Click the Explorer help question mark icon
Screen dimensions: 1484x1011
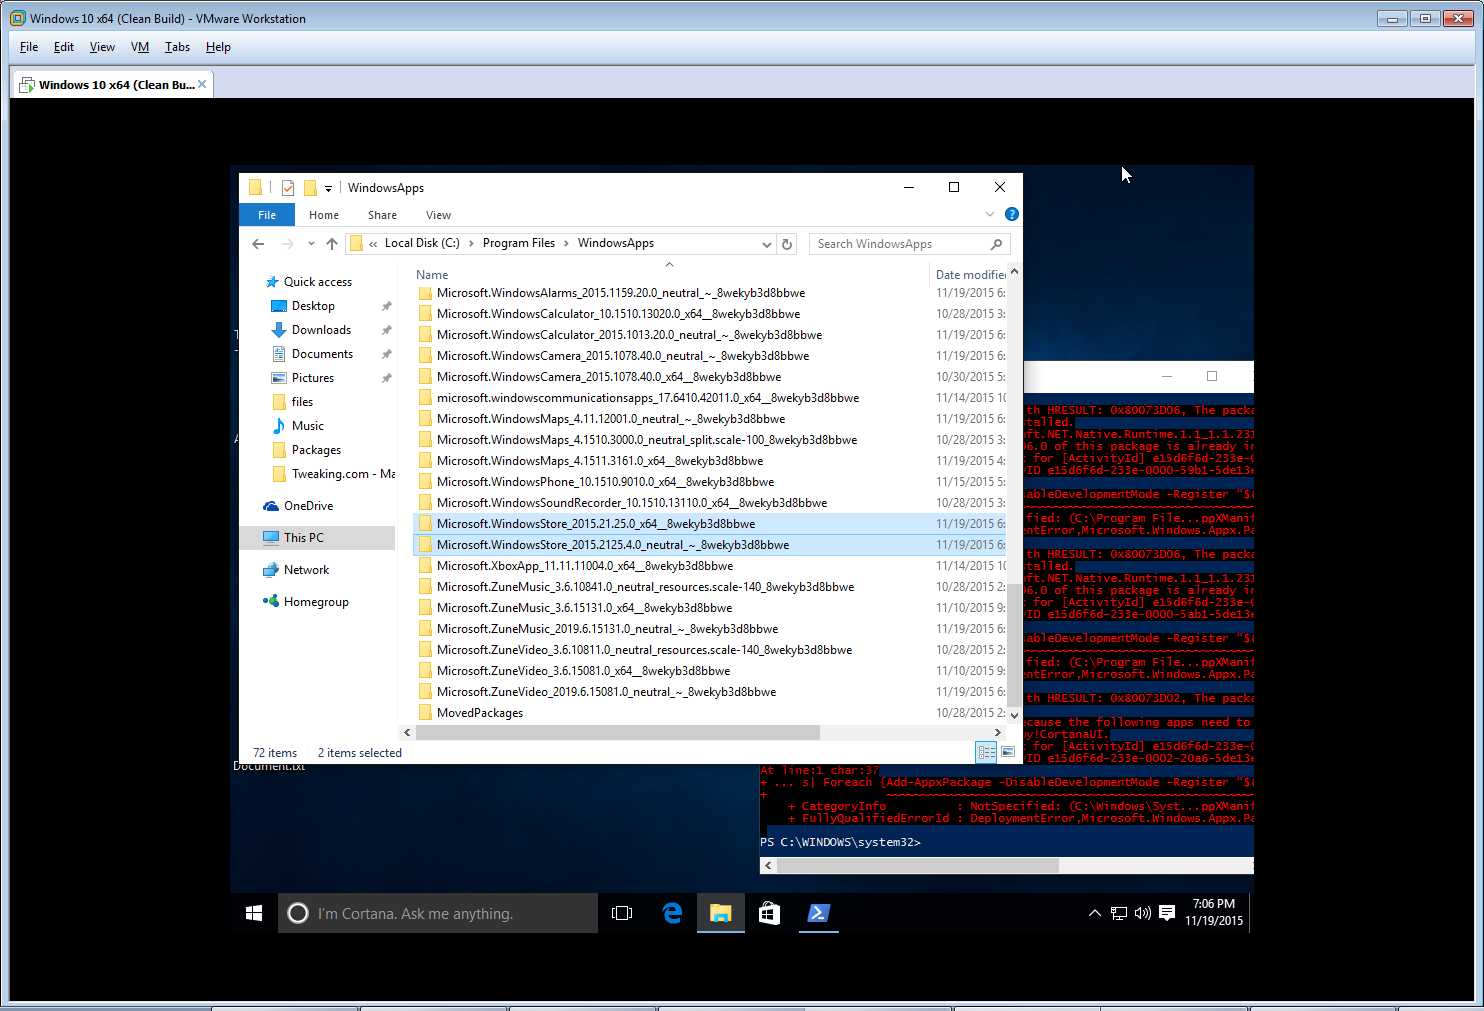(1011, 214)
